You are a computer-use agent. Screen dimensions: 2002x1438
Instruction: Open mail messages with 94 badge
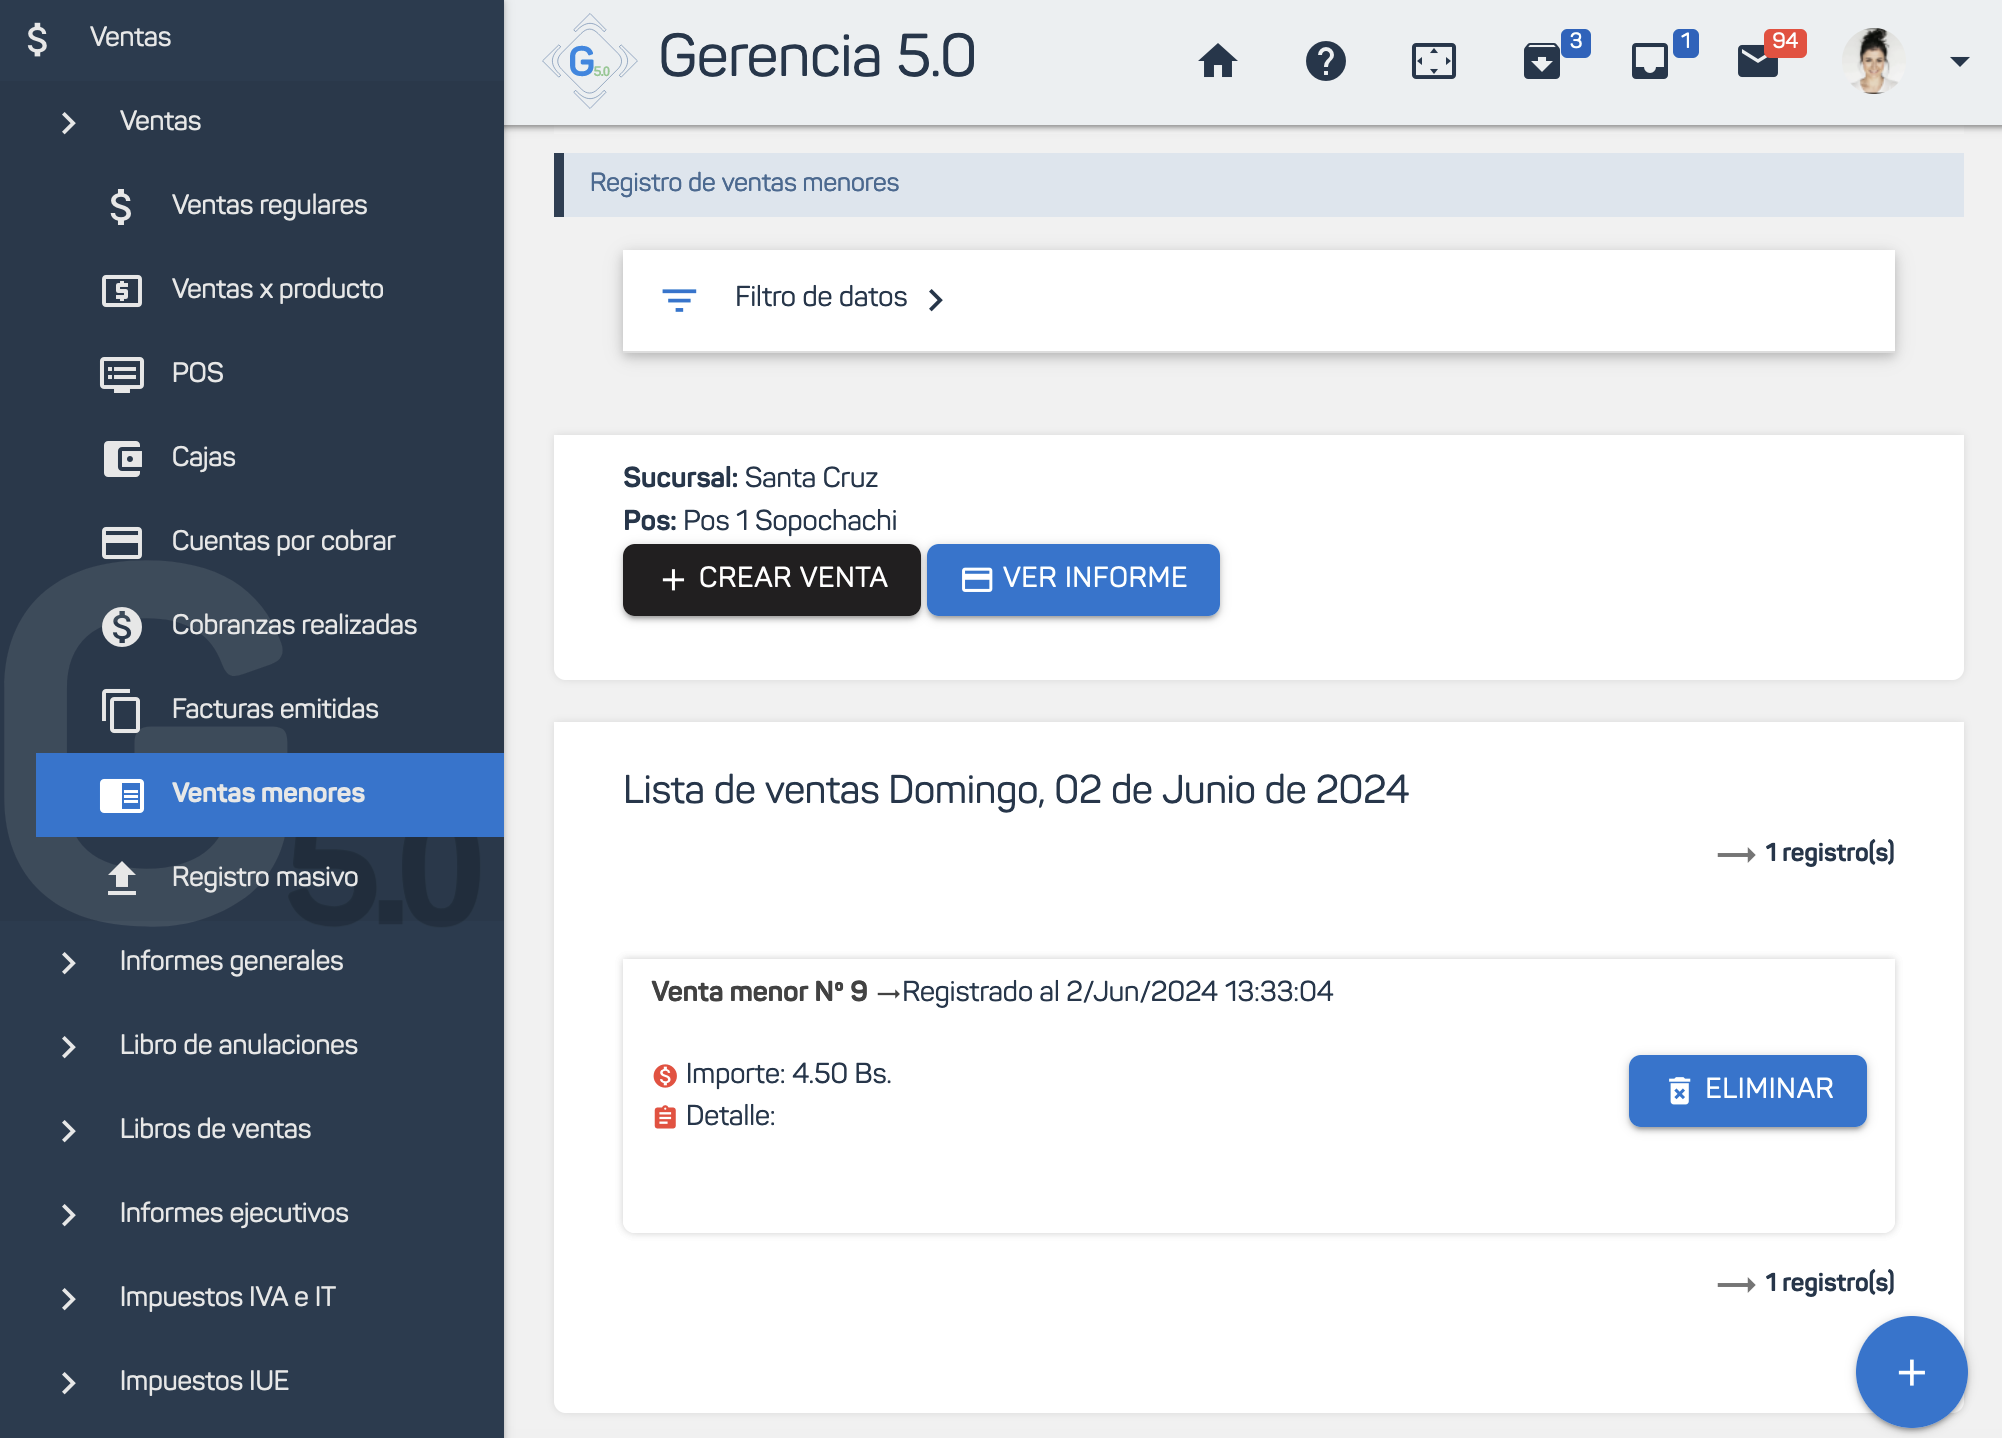[1758, 61]
